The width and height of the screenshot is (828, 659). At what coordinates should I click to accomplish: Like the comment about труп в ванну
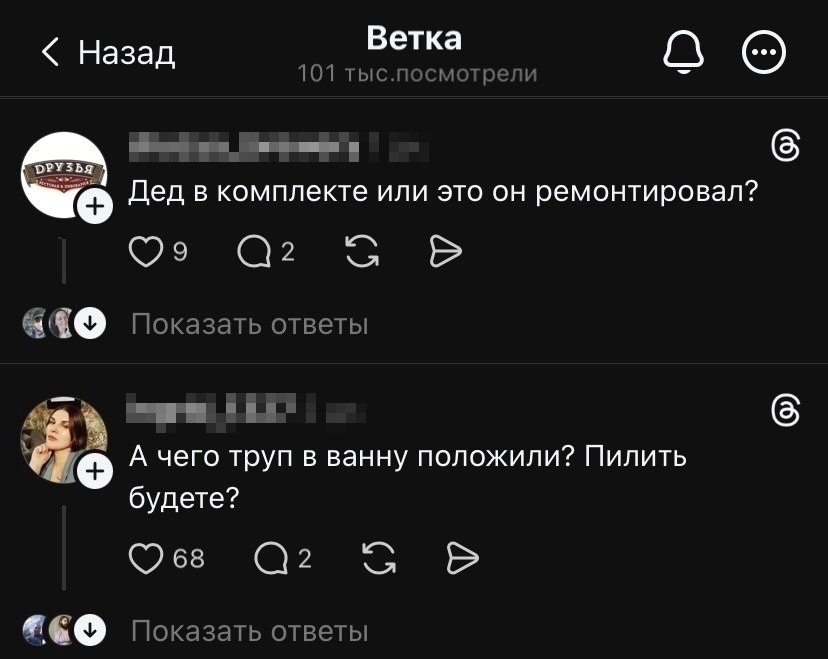point(146,558)
